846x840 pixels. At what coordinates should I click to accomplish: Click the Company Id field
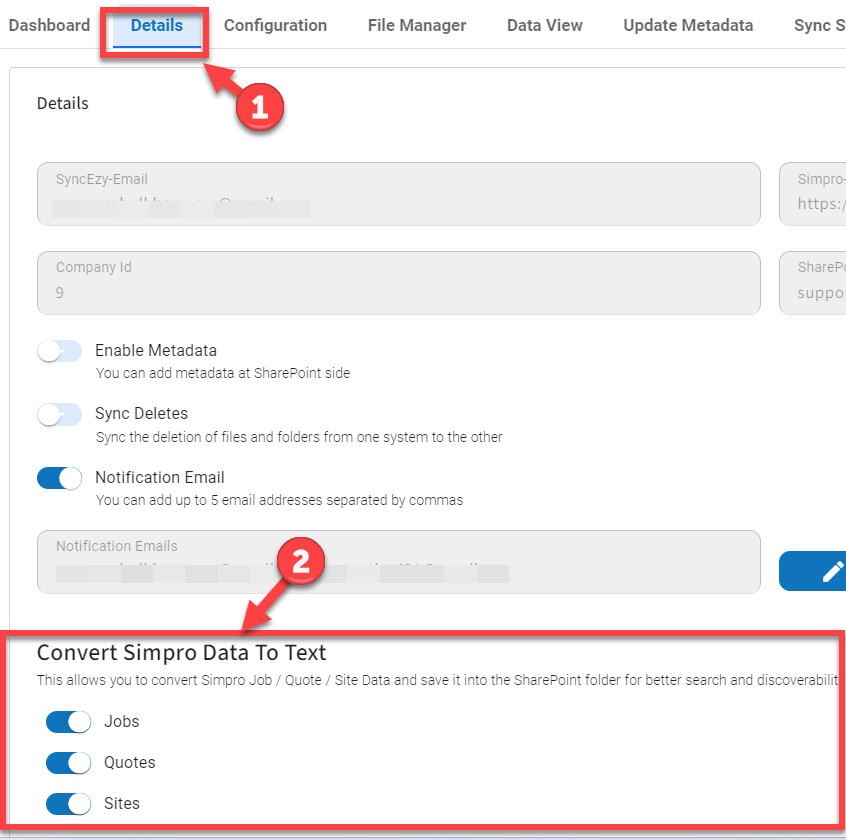(398, 282)
